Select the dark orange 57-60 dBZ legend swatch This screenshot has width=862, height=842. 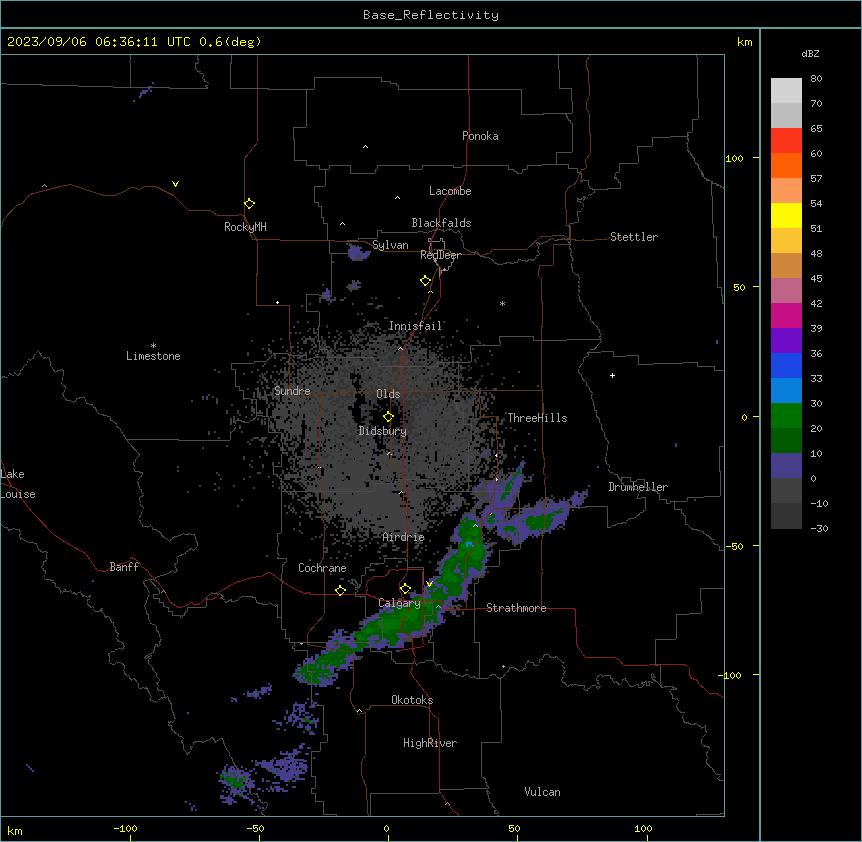[x=786, y=166]
